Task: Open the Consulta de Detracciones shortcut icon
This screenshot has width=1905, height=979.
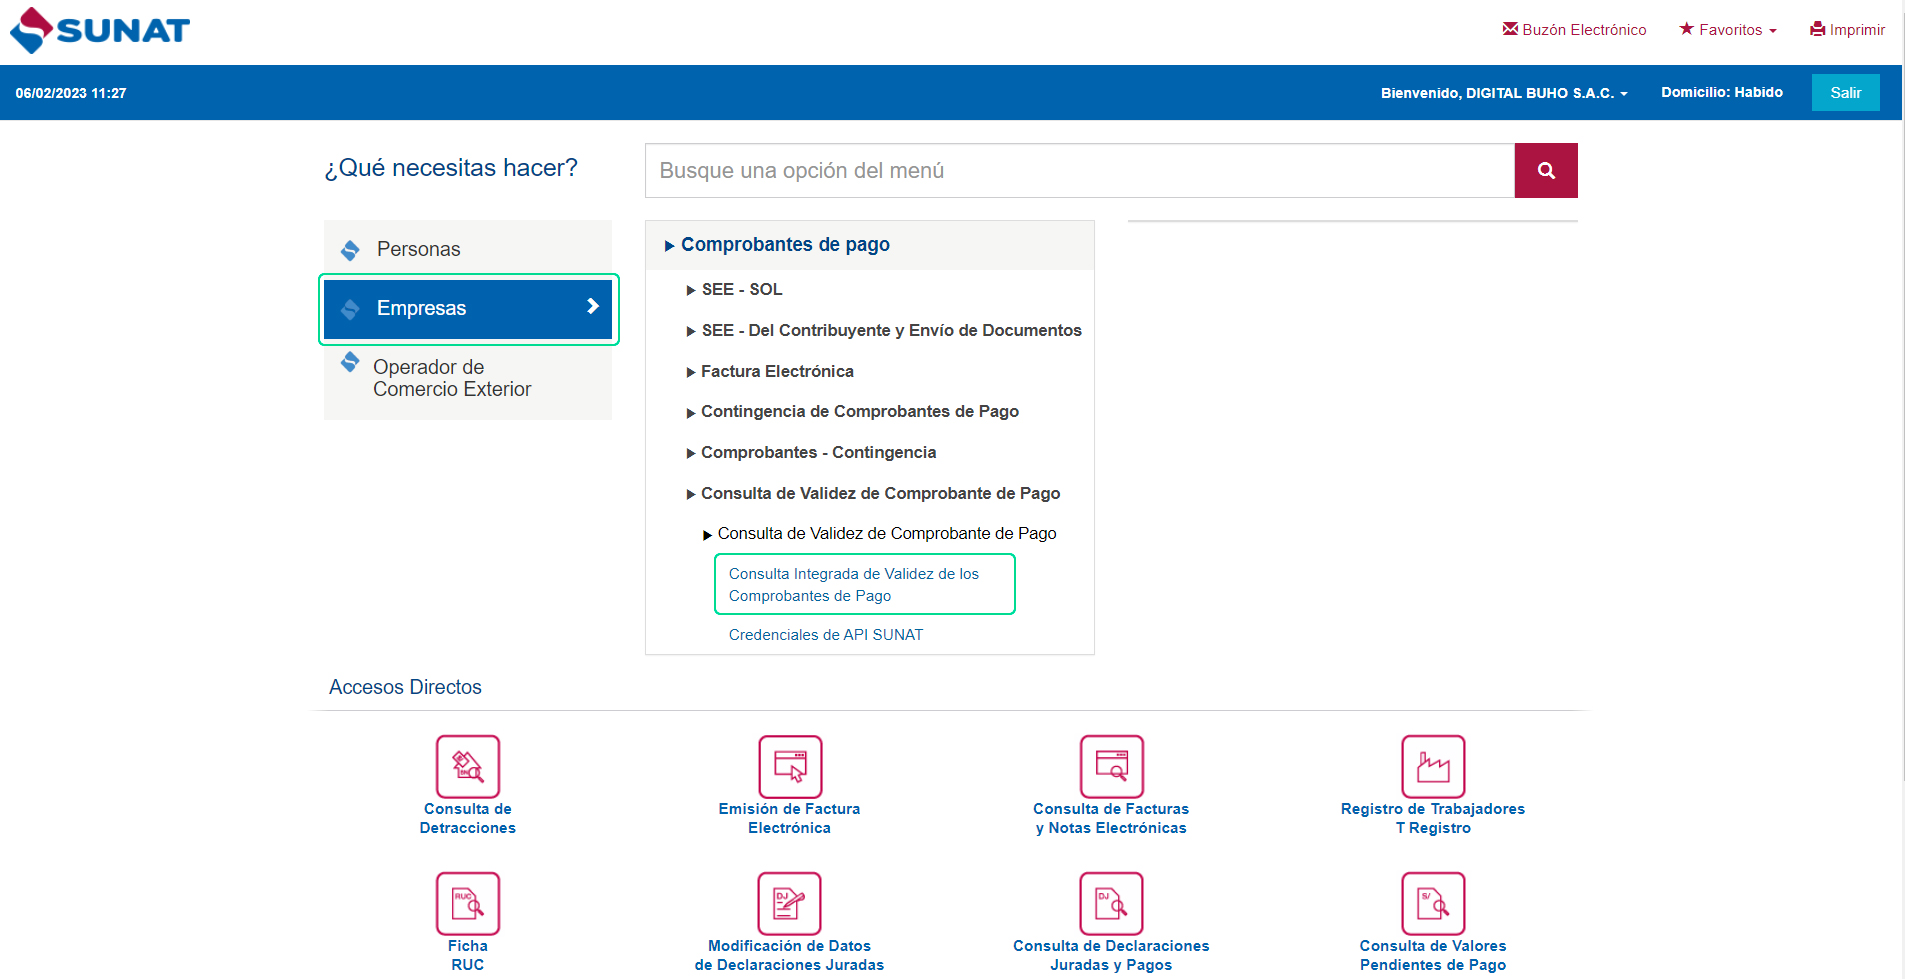Action: click(467, 767)
